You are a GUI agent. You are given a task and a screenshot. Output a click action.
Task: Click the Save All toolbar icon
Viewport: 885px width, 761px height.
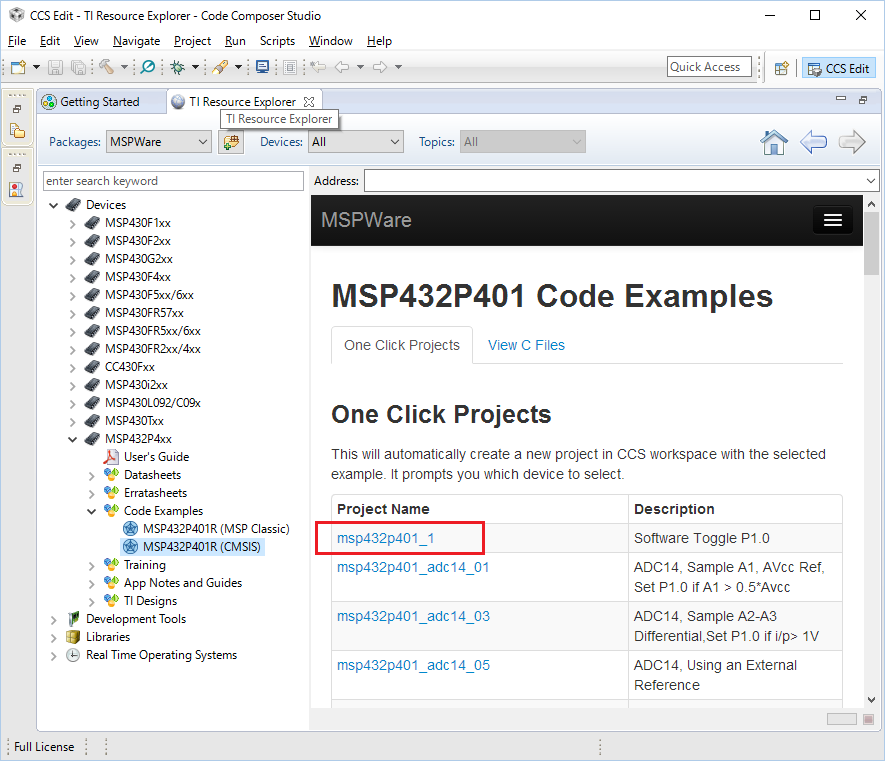pos(78,68)
